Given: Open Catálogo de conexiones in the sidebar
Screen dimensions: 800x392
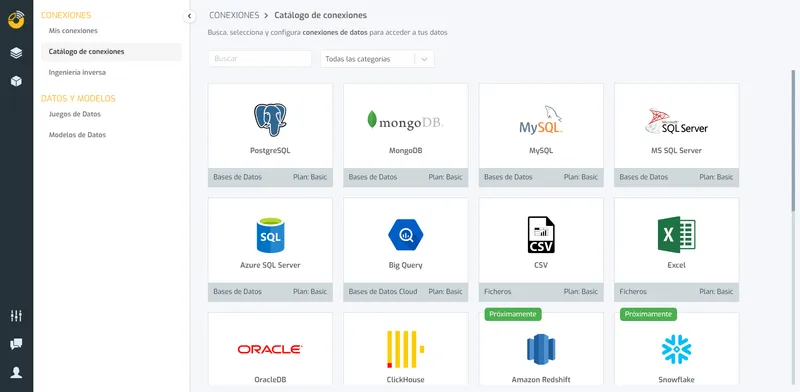Looking at the screenshot, I should click(111, 52).
